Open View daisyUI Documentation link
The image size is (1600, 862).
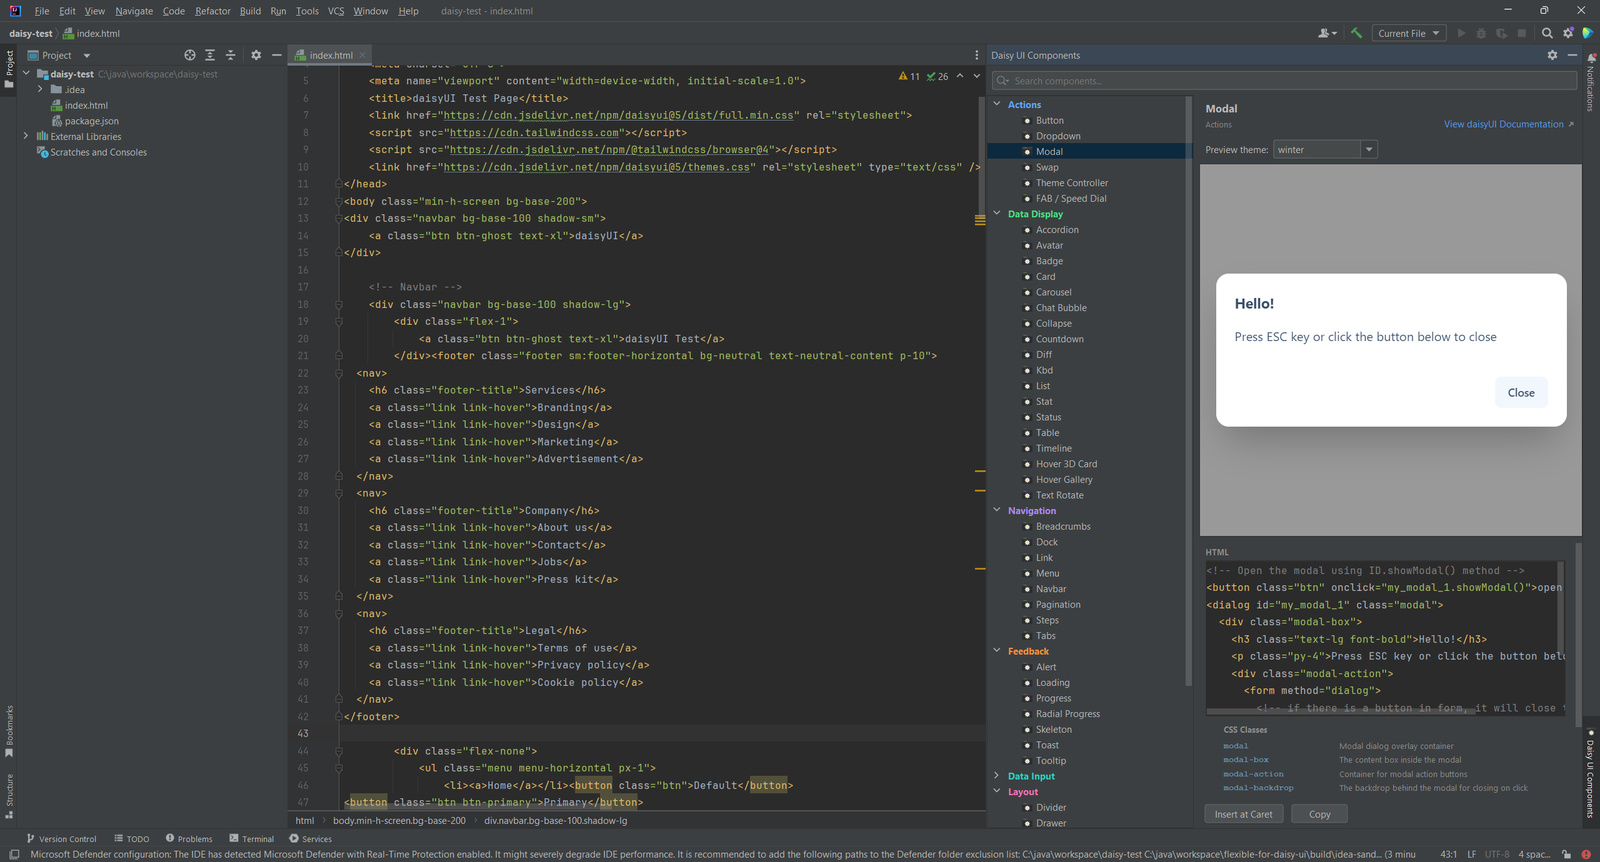(x=1509, y=124)
